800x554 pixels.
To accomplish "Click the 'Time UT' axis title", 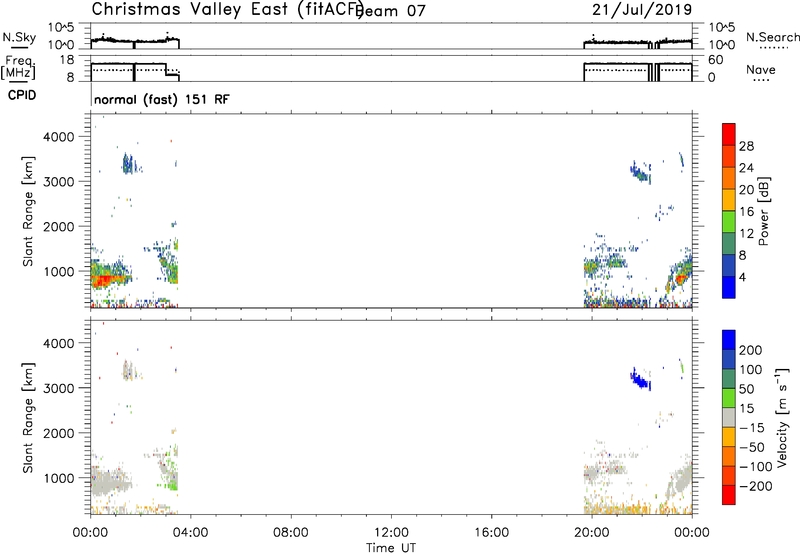I will click(x=391, y=547).
